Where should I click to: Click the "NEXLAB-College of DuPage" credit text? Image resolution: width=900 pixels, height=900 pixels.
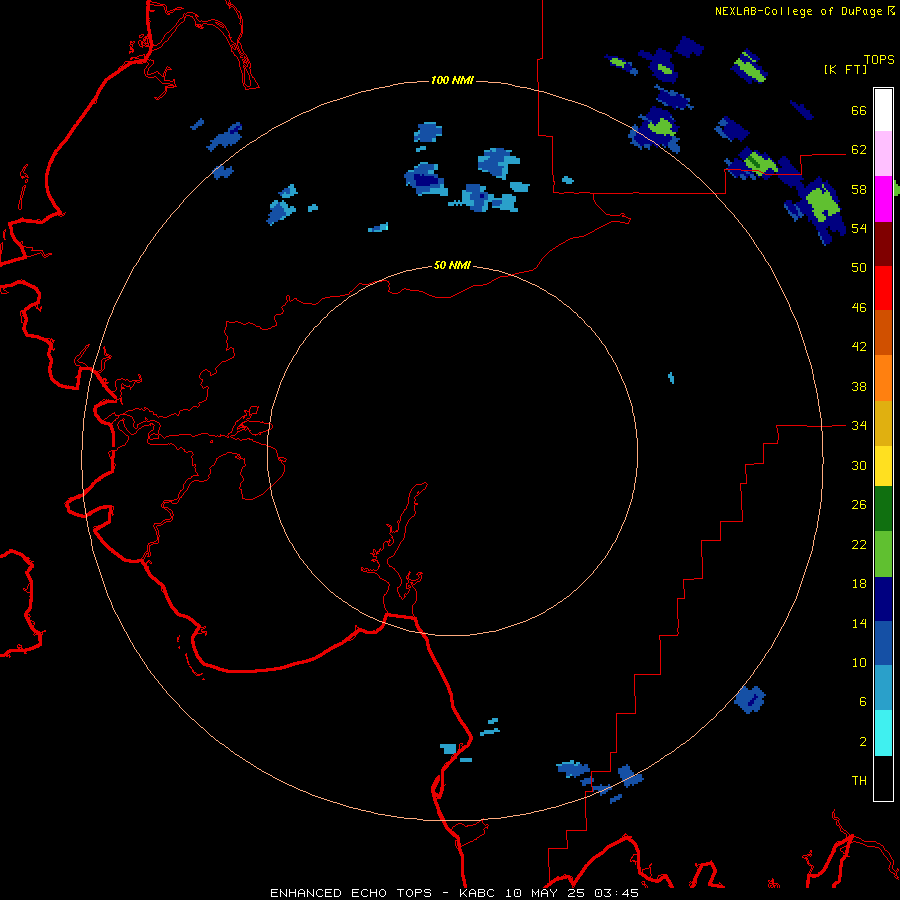798,11
